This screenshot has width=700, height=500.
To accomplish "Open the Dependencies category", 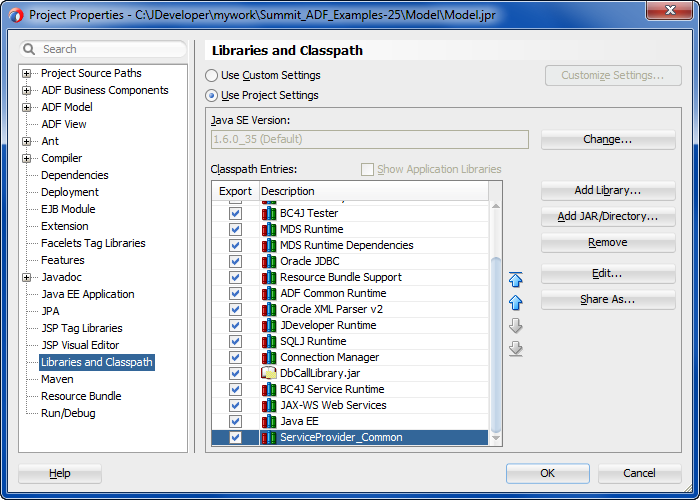I will click(75, 175).
